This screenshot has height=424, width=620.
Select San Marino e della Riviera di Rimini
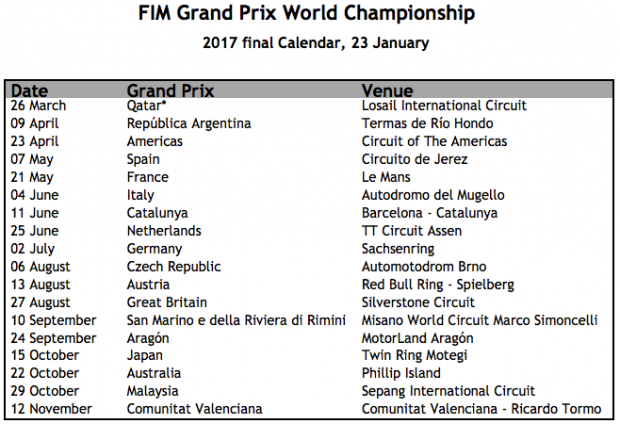click(x=236, y=320)
